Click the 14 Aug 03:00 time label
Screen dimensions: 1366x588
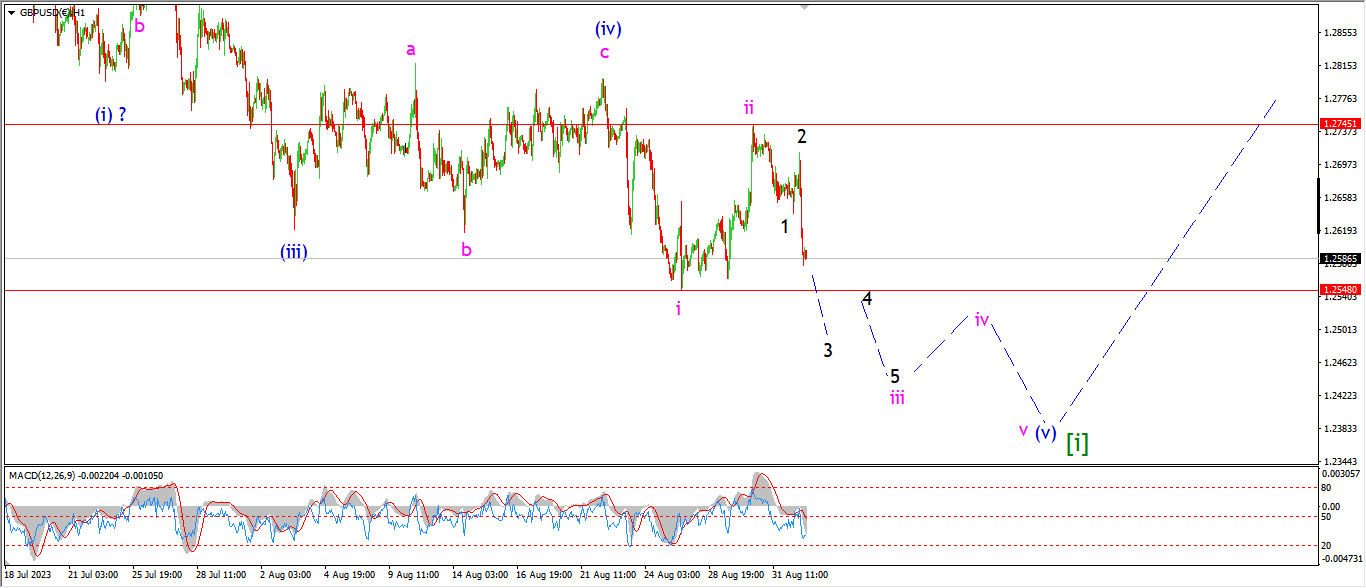479,576
